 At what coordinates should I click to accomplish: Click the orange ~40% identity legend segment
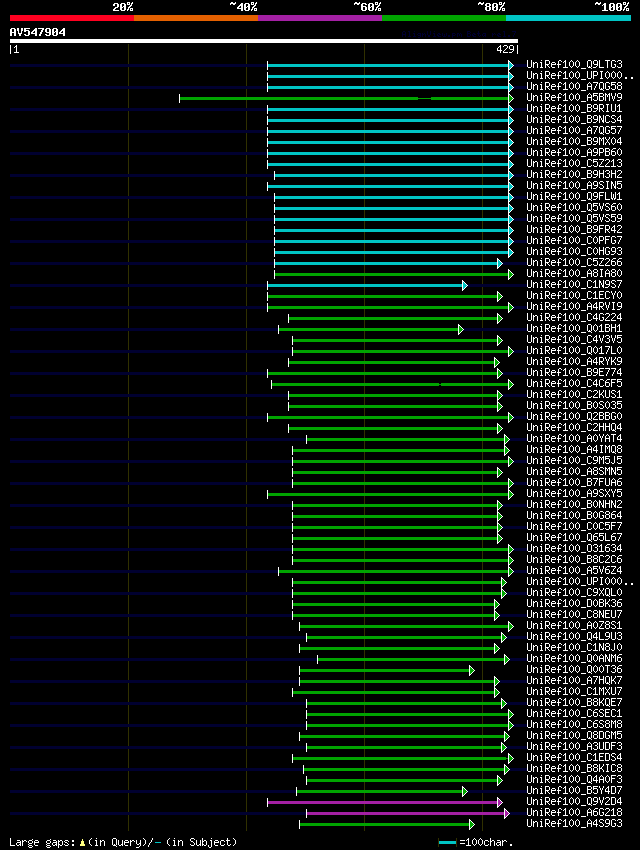click(196, 18)
